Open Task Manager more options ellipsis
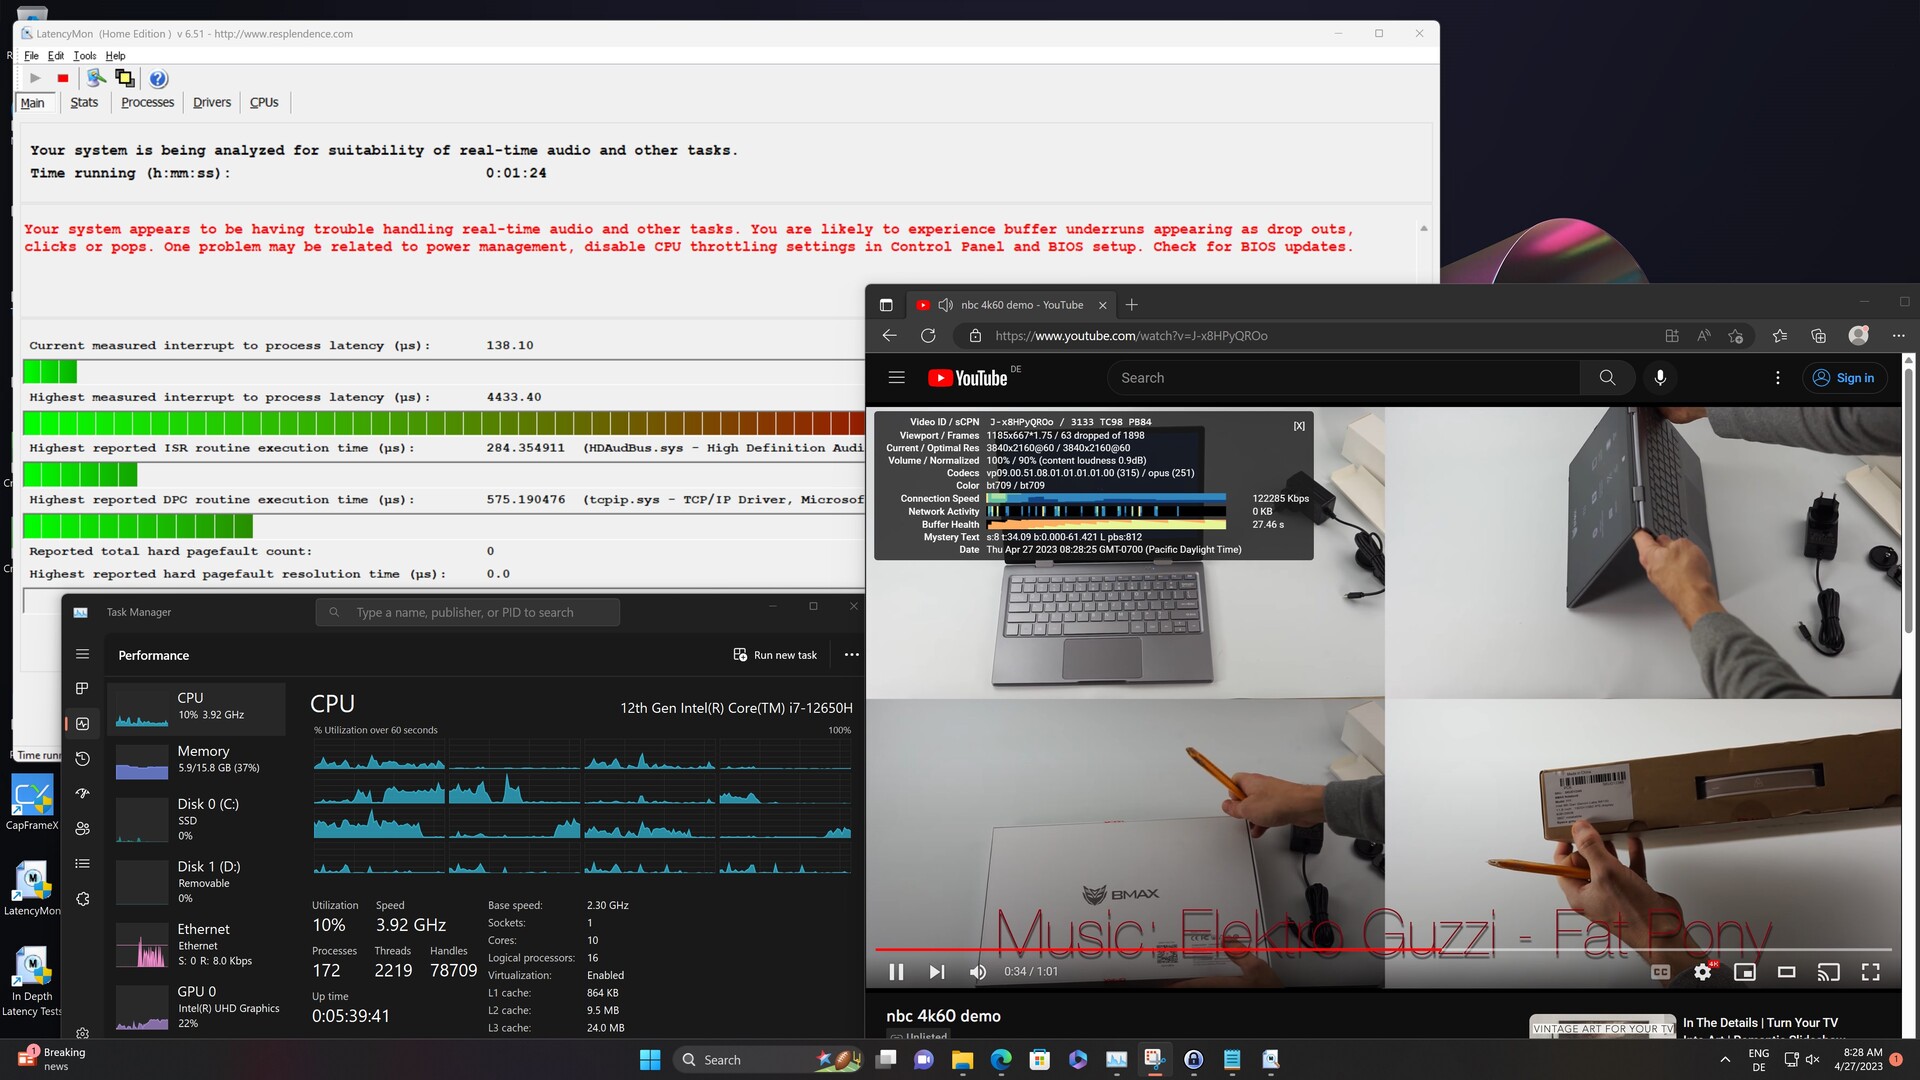Screen dimensions: 1920x1080 [x=851, y=655]
